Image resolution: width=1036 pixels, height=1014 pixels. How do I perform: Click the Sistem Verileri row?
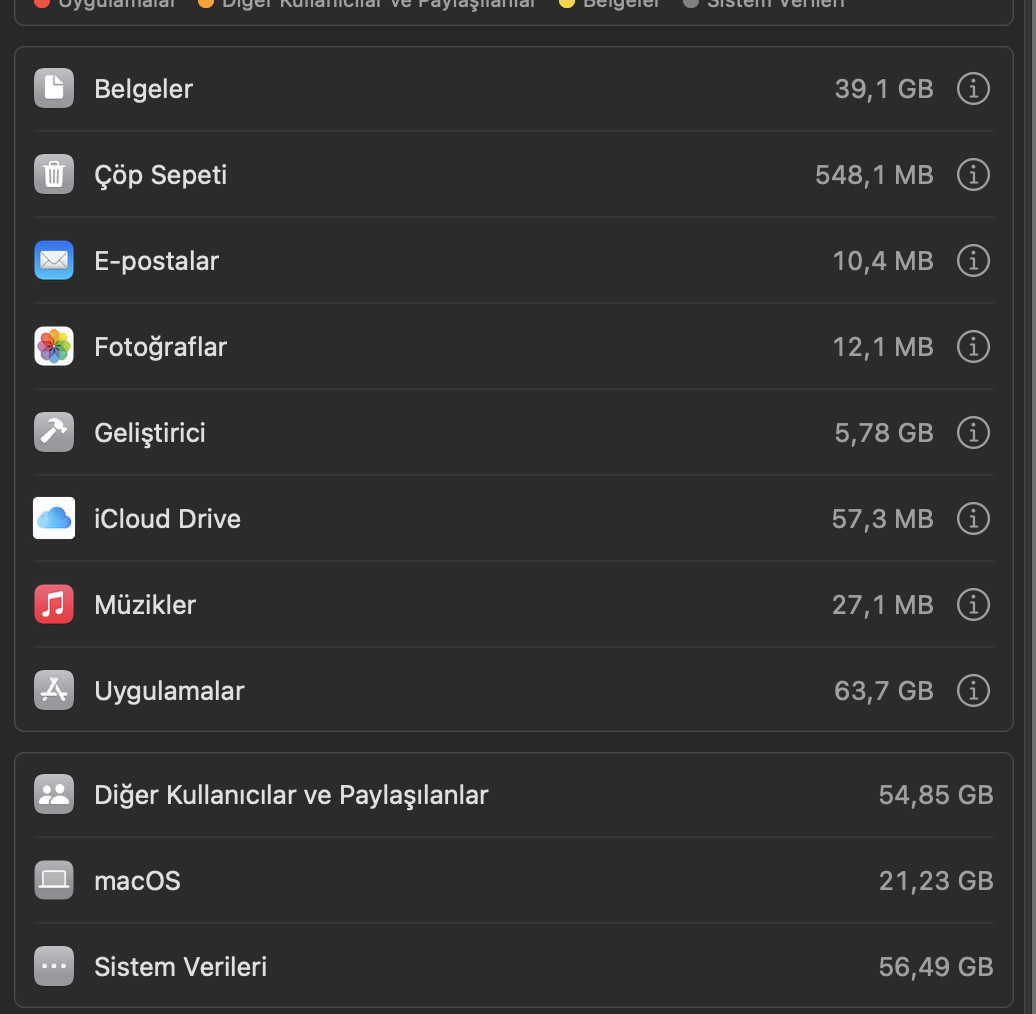[513, 966]
